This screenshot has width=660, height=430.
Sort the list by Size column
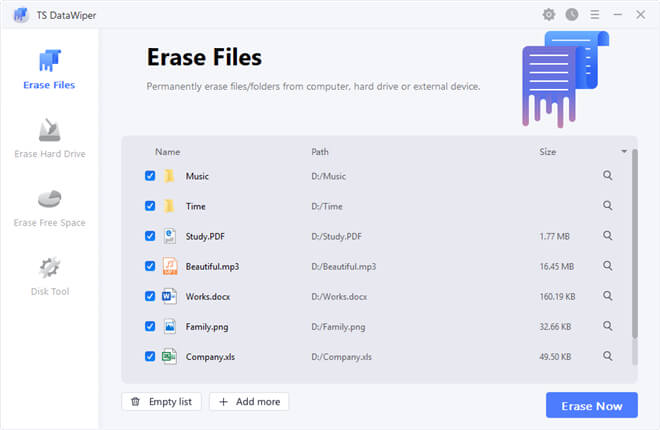547,152
